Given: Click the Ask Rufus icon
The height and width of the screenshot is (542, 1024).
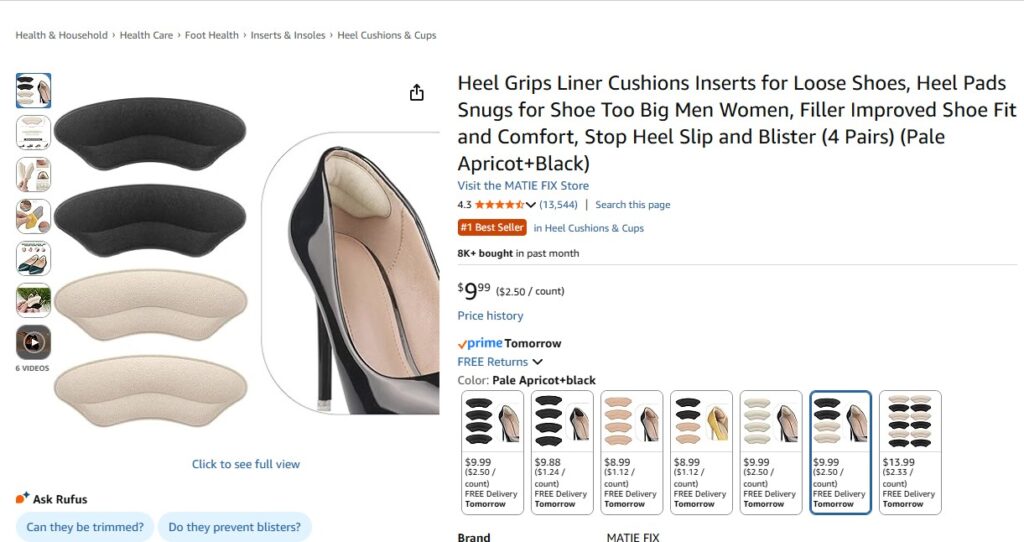Looking at the screenshot, I should (x=23, y=498).
